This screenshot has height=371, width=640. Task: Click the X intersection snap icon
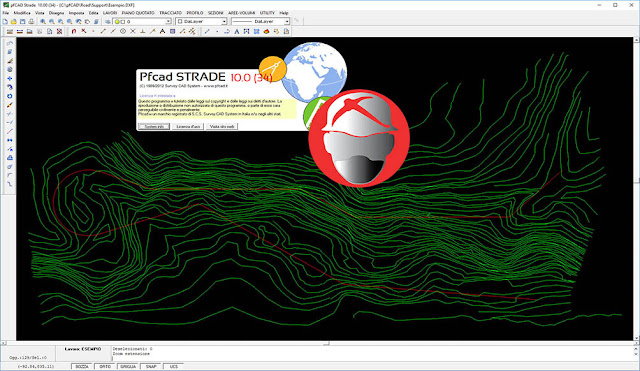133,31
